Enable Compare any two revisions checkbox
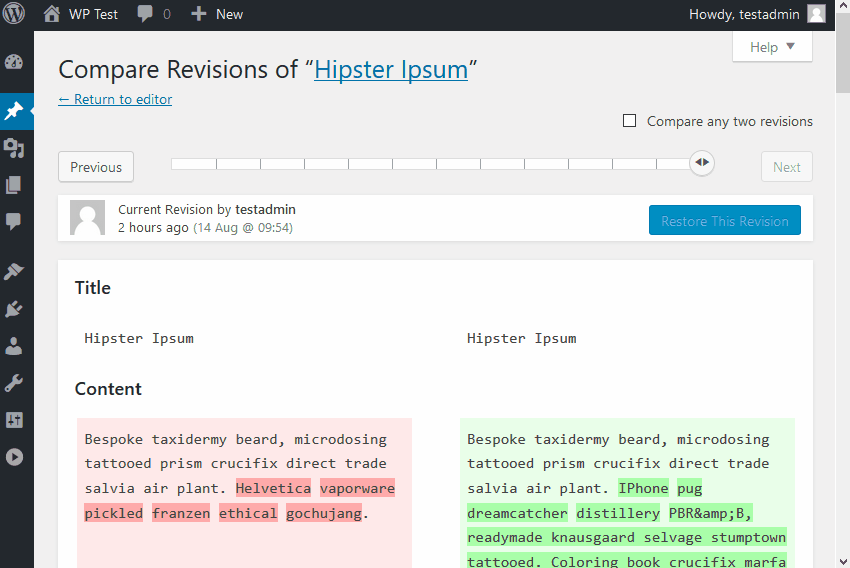The height and width of the screenshot is (568, 850). 630,121
